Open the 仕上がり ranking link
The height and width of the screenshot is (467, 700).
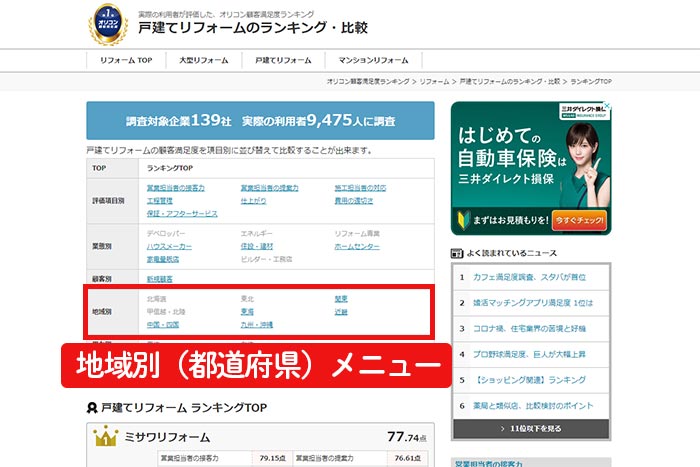click(253, 201)
